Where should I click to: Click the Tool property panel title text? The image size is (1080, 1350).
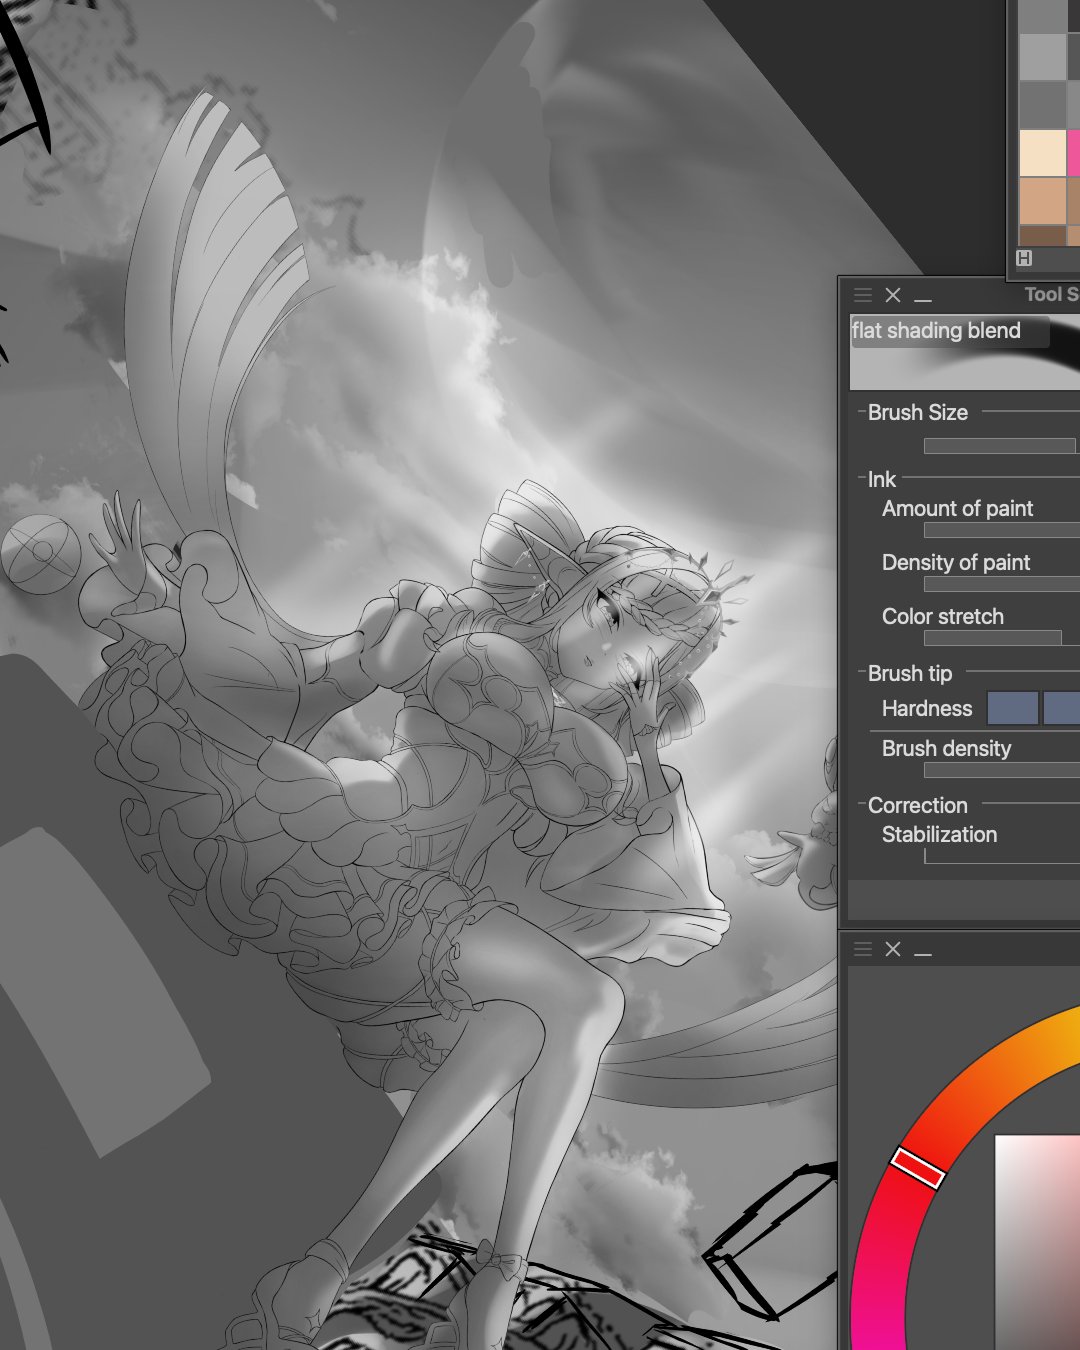tap(1051, 294)
